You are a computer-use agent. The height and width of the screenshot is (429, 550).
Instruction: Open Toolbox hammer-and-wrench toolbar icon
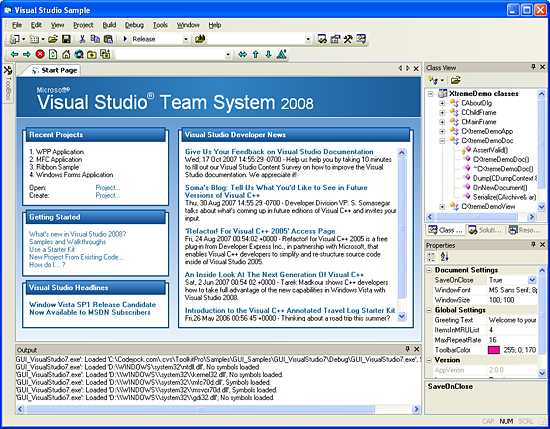348,39
